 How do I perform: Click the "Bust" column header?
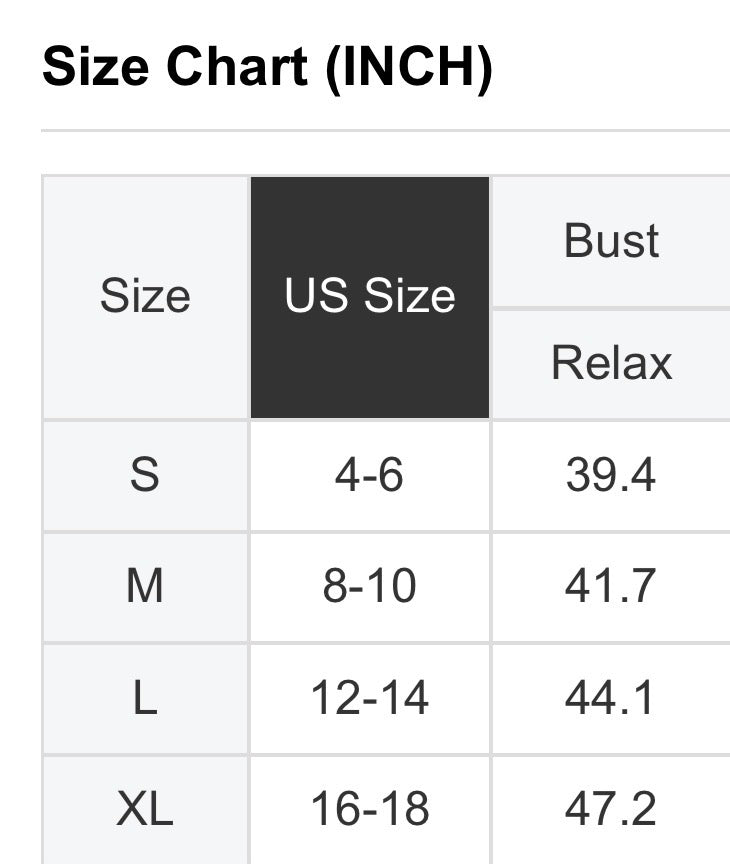611,241
